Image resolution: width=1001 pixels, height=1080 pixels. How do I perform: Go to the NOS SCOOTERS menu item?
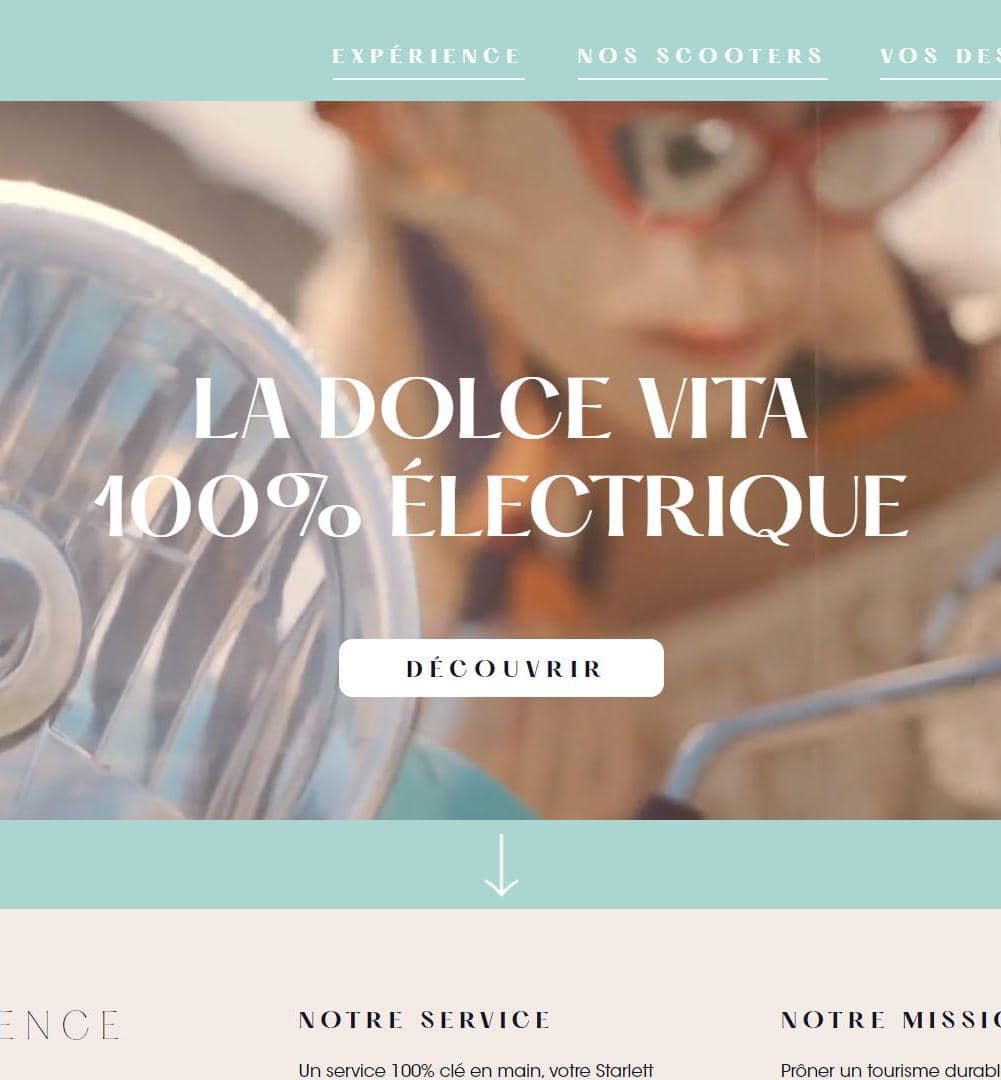(701, 56)
